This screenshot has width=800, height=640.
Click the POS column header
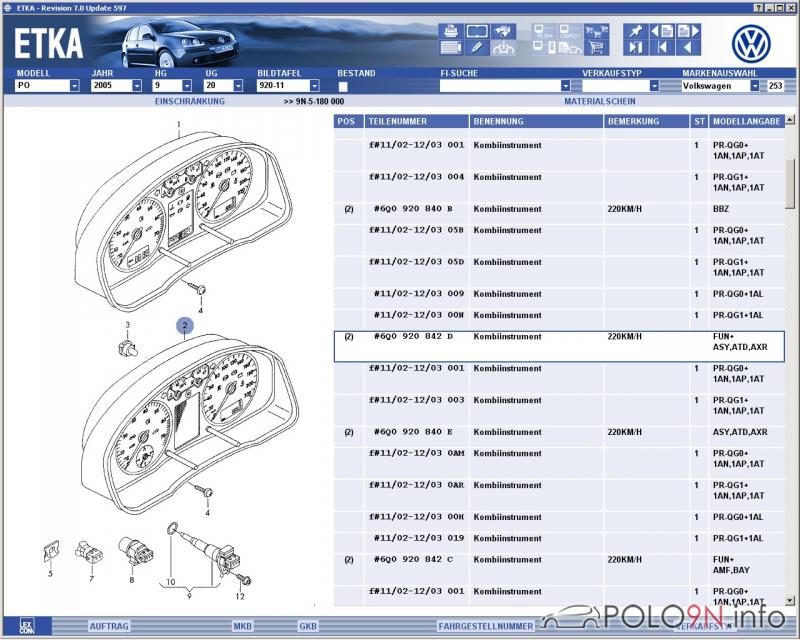point(349,121)
